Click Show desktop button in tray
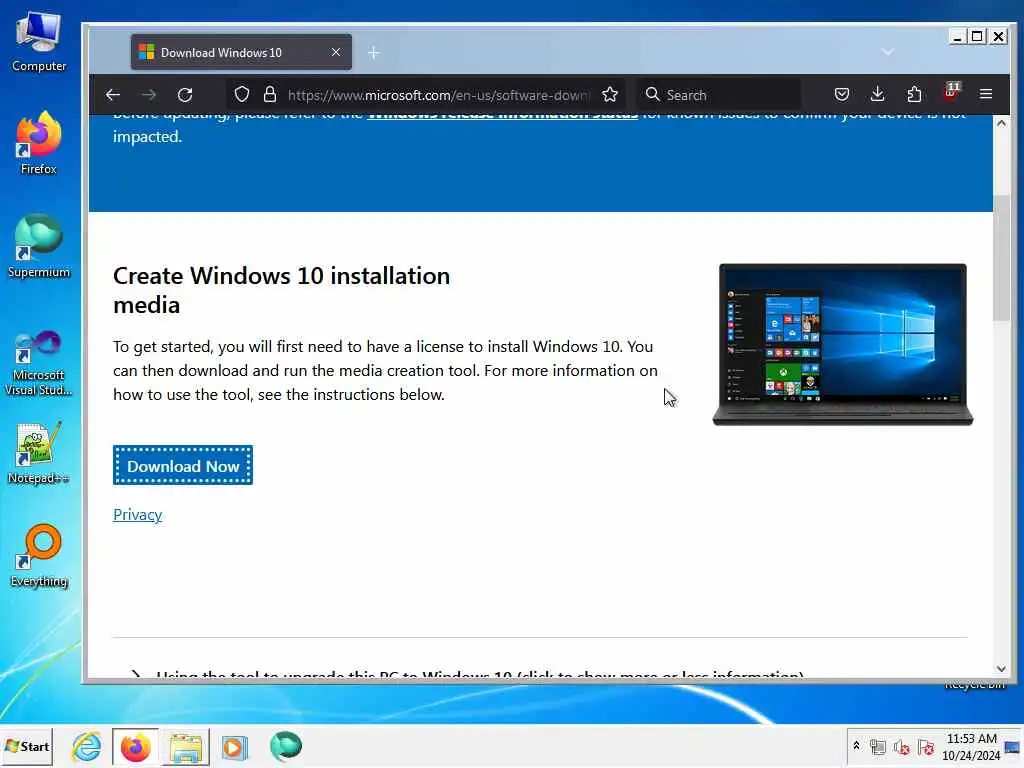 pos(1013,746)
